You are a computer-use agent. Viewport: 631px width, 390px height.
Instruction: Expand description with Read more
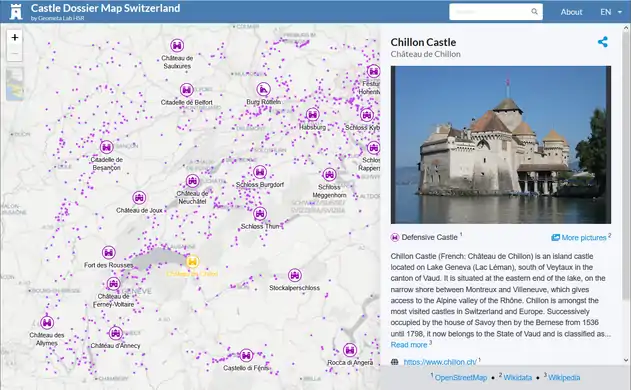409,345
